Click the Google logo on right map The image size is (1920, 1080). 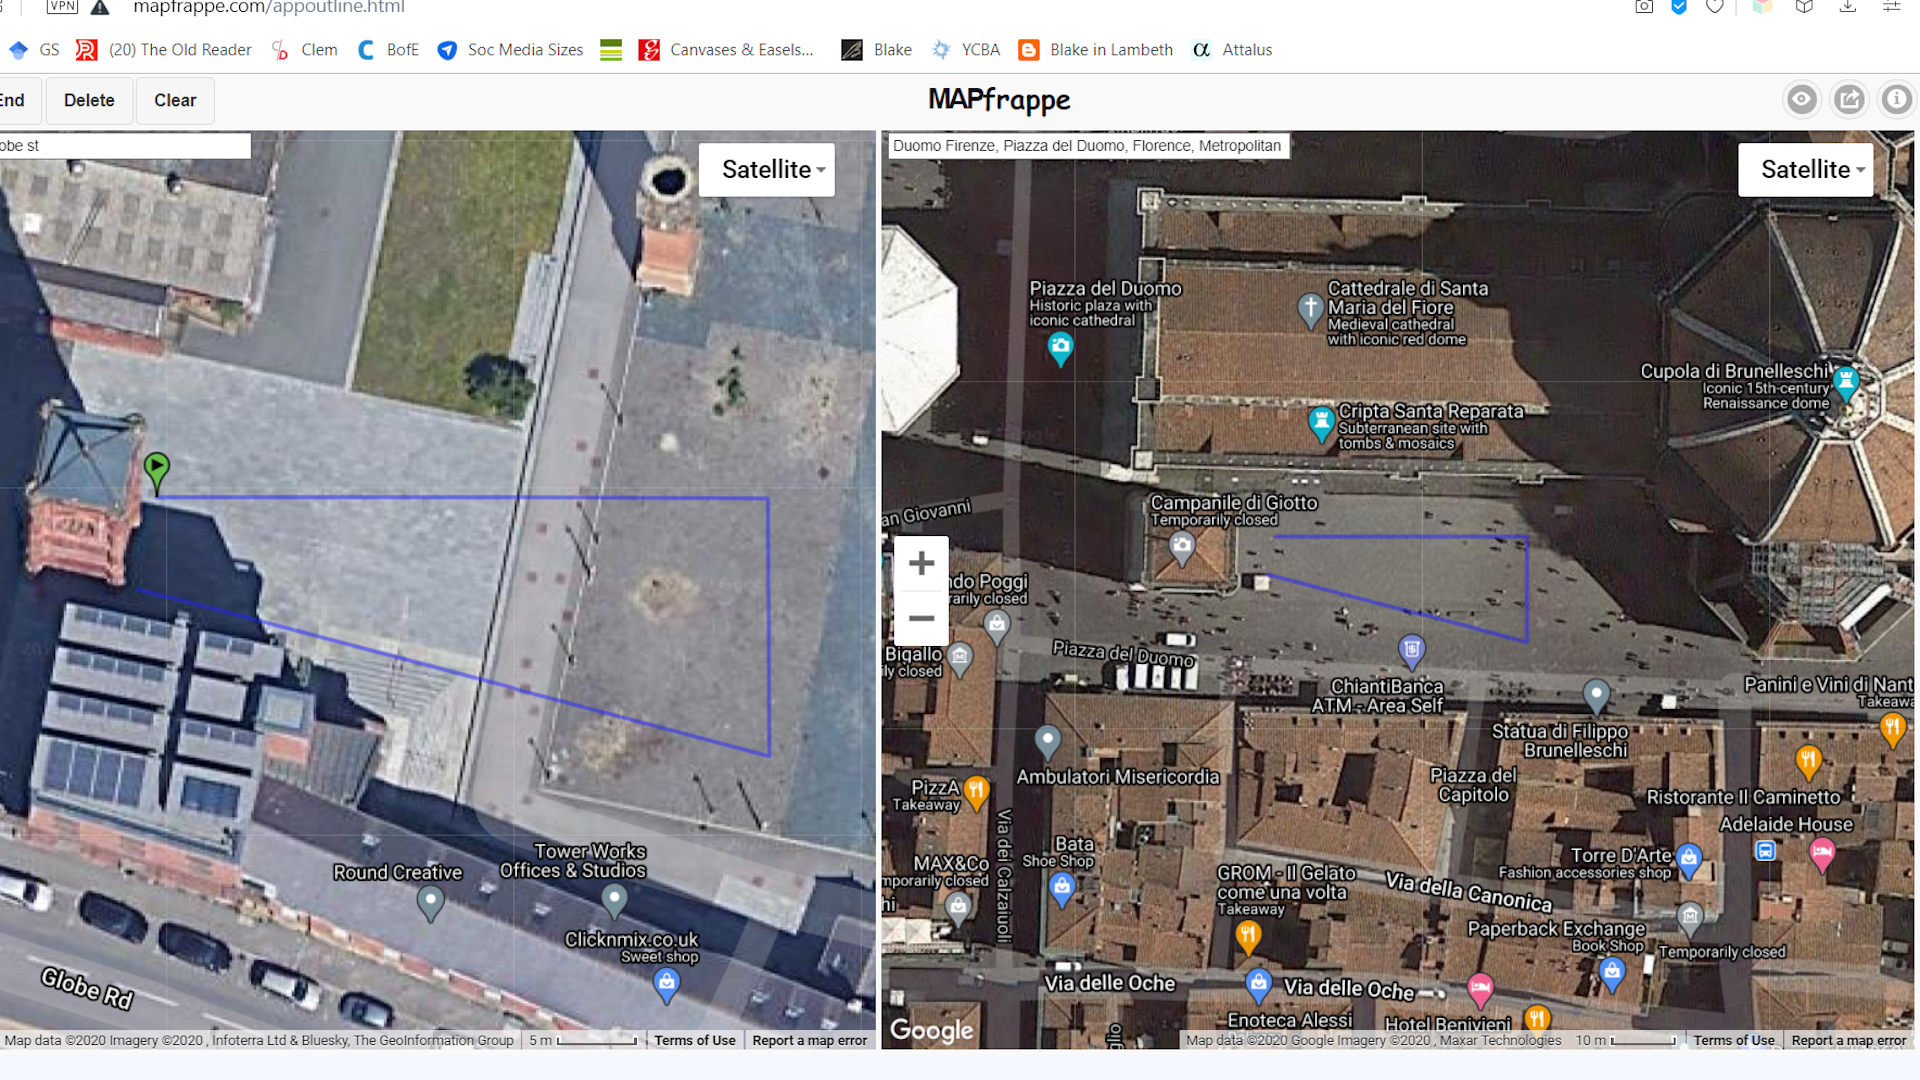pos(931,1030)
